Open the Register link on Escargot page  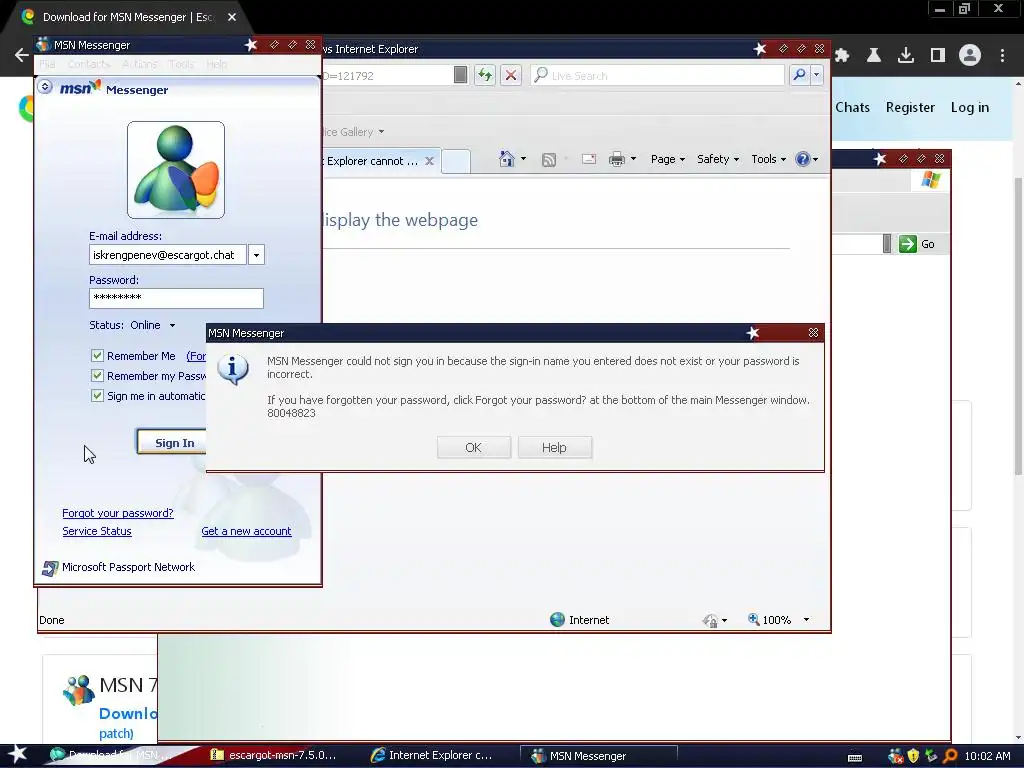(910, 107)
